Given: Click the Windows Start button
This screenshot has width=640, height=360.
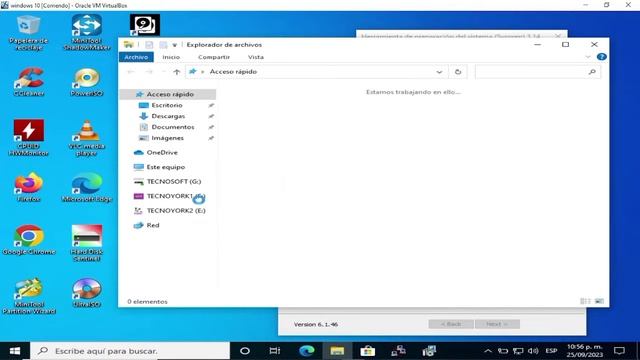Looking at the screenshot, I should pyautogui.click(x=15, y=351).
